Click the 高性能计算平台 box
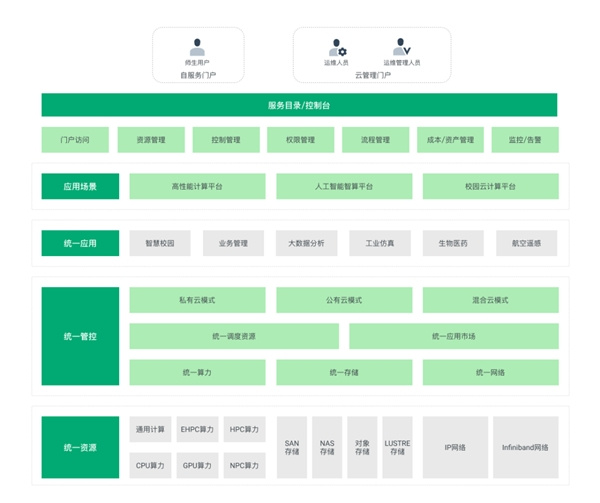This screenshot has width=600, height=503. click(197, 186)
